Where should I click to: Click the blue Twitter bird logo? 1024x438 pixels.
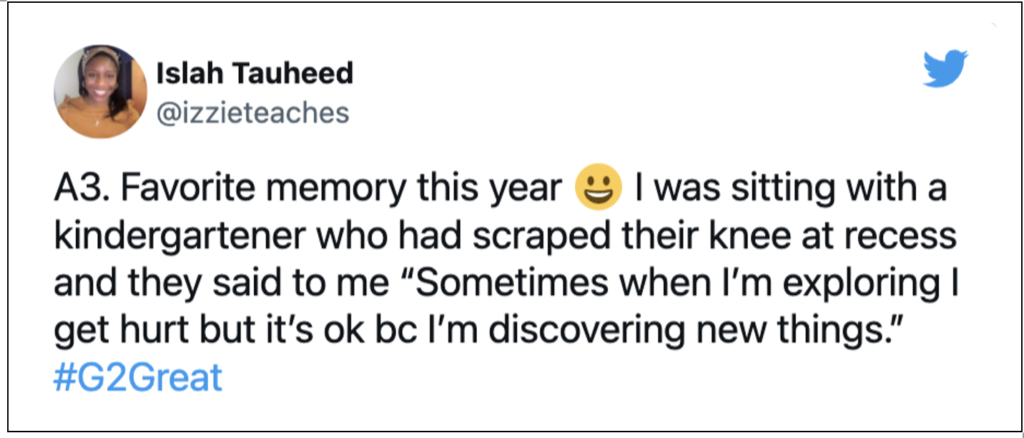point(945,69)
